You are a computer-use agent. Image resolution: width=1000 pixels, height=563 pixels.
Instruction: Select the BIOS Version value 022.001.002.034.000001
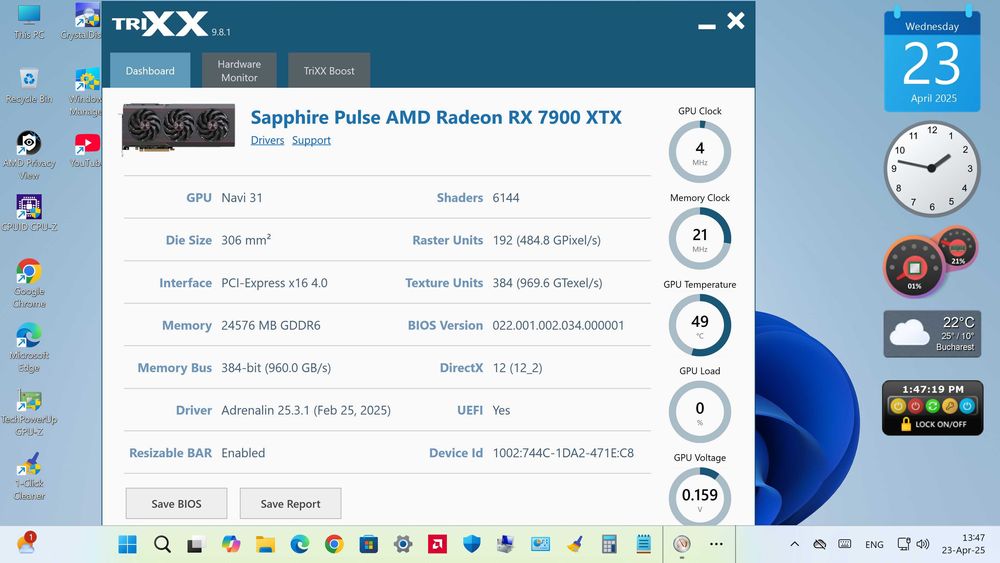(x=558, y=325)
